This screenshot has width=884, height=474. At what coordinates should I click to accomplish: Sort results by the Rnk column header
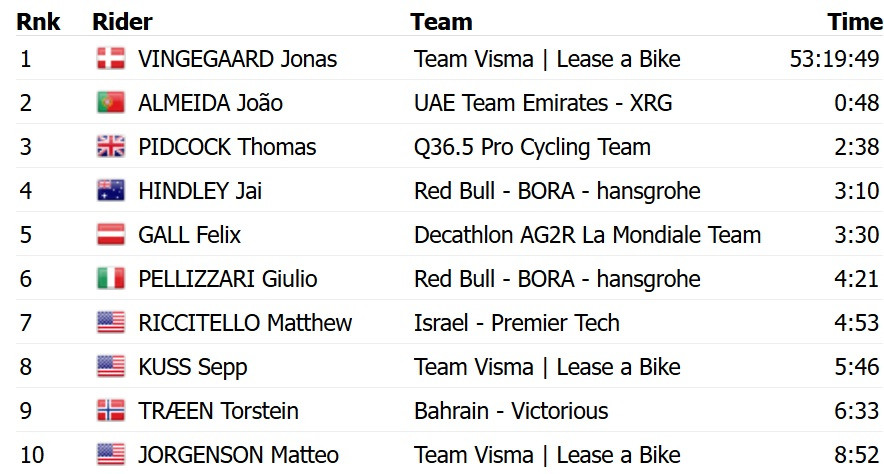(38, 21)
